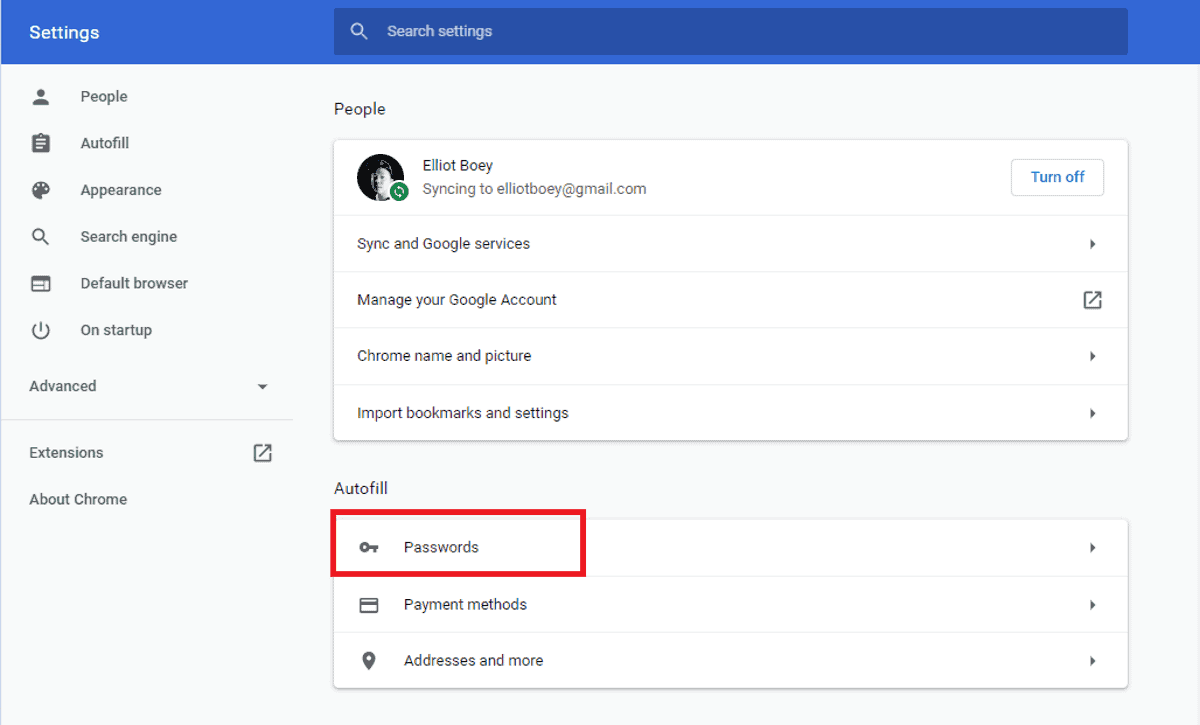This screenshot has width=1200, height=725.
Task: Click in the Search settings field
Action: click(730, 31)
